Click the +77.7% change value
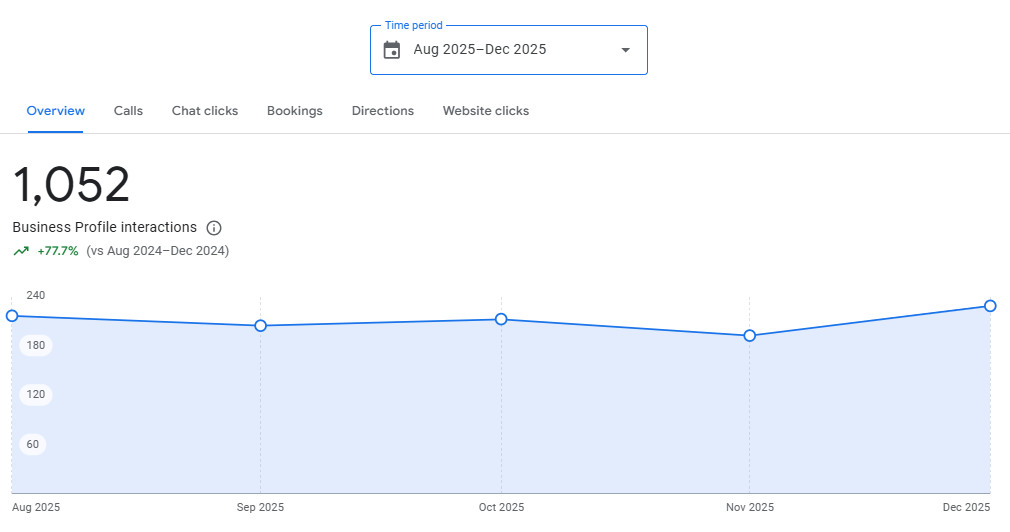1010x532 pixels. (x=58, y=251)
